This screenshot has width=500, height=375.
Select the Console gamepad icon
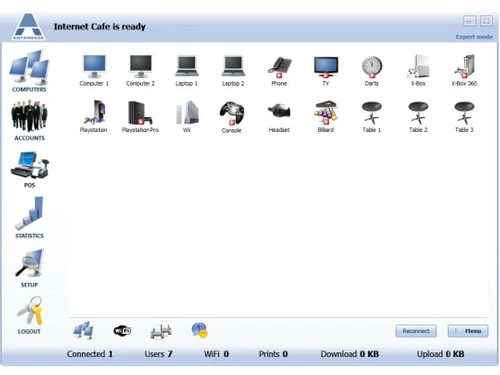click(x=232, y=113)
